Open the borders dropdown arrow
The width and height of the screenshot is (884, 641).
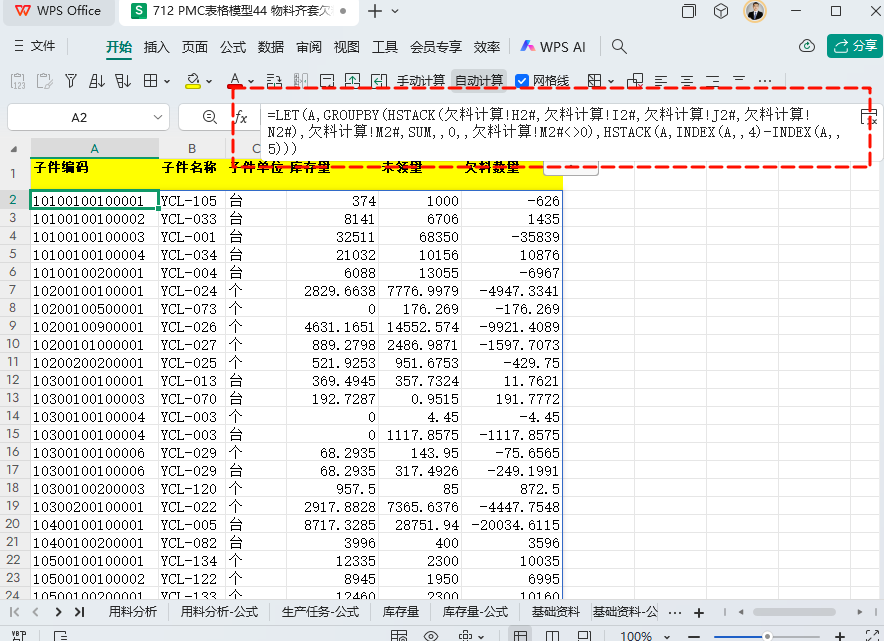point(167,82)
